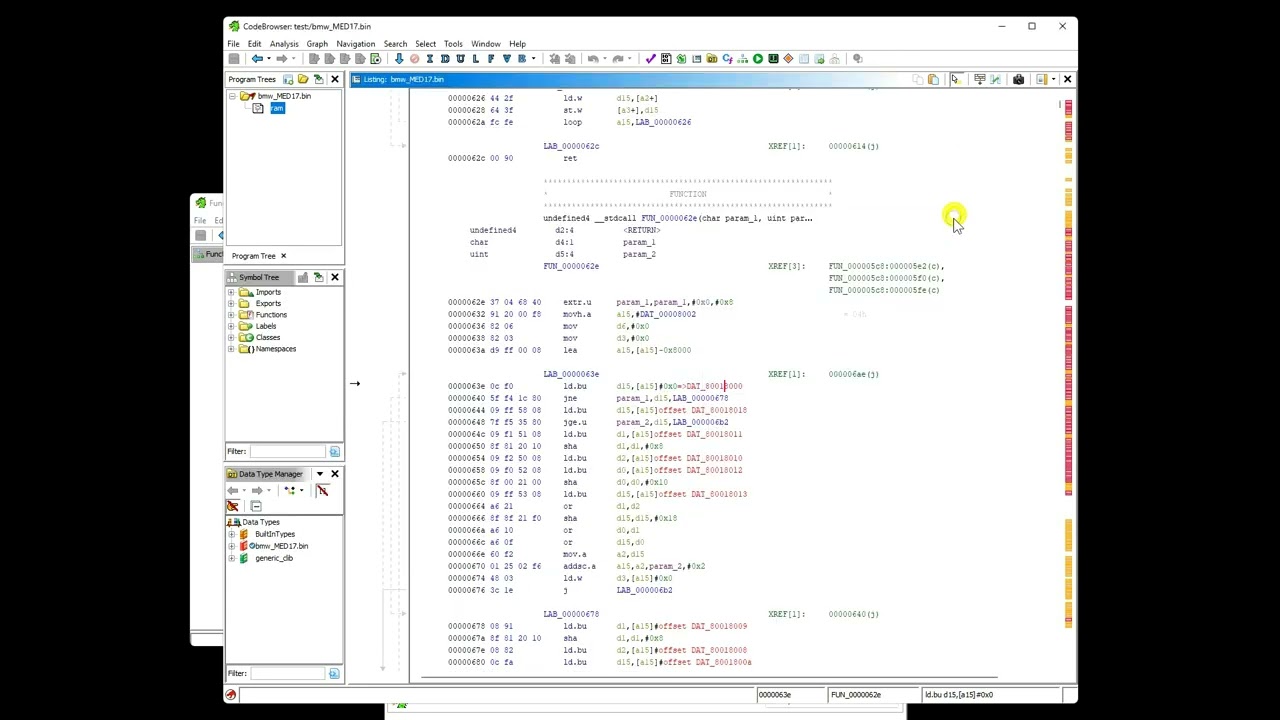
Task: Click the LAB_00000678 label in listing
Action: [571, 614]
